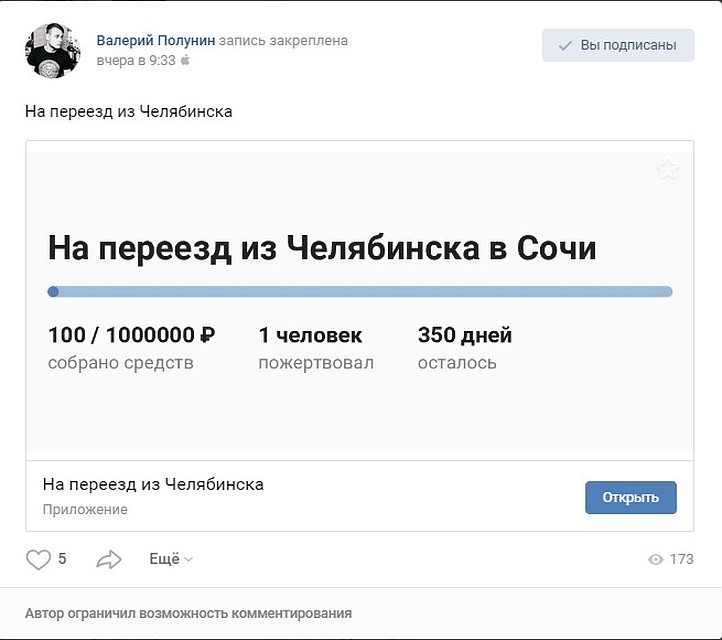Click the chevron next to Ещё
722x640 pixels.
click(189, 560)
